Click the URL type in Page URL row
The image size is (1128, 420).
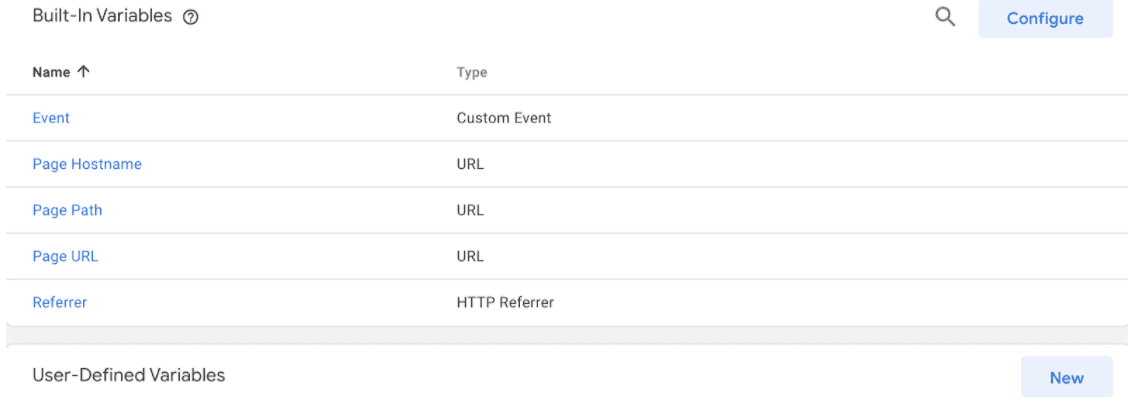(470, 256)
